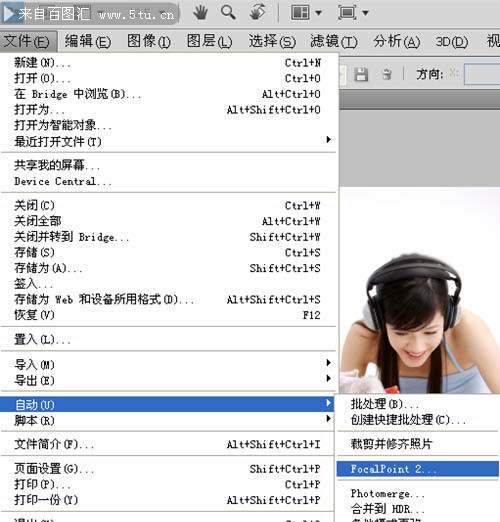Expand 最近打开文件 submenu arrow
This screenshot has width=500, height=522.
pyautogui.click(x=328, y=139)
